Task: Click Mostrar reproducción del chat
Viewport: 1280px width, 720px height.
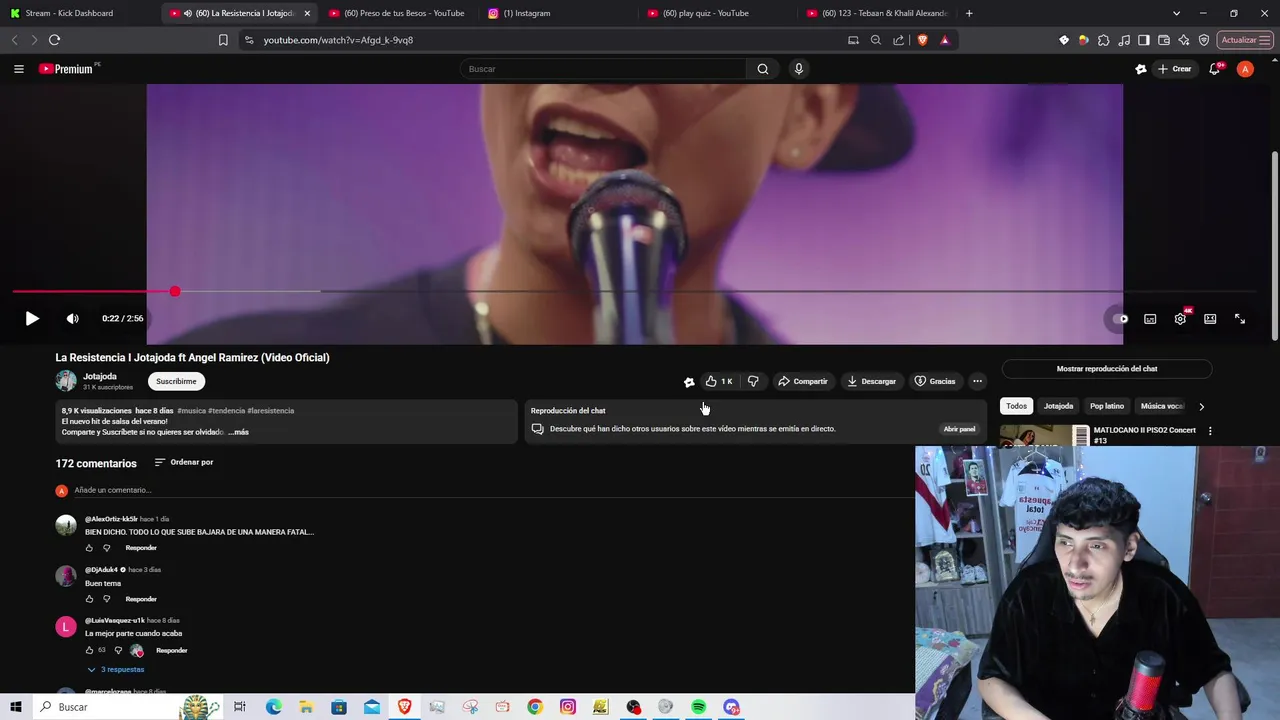Action: coord(1107,369)
